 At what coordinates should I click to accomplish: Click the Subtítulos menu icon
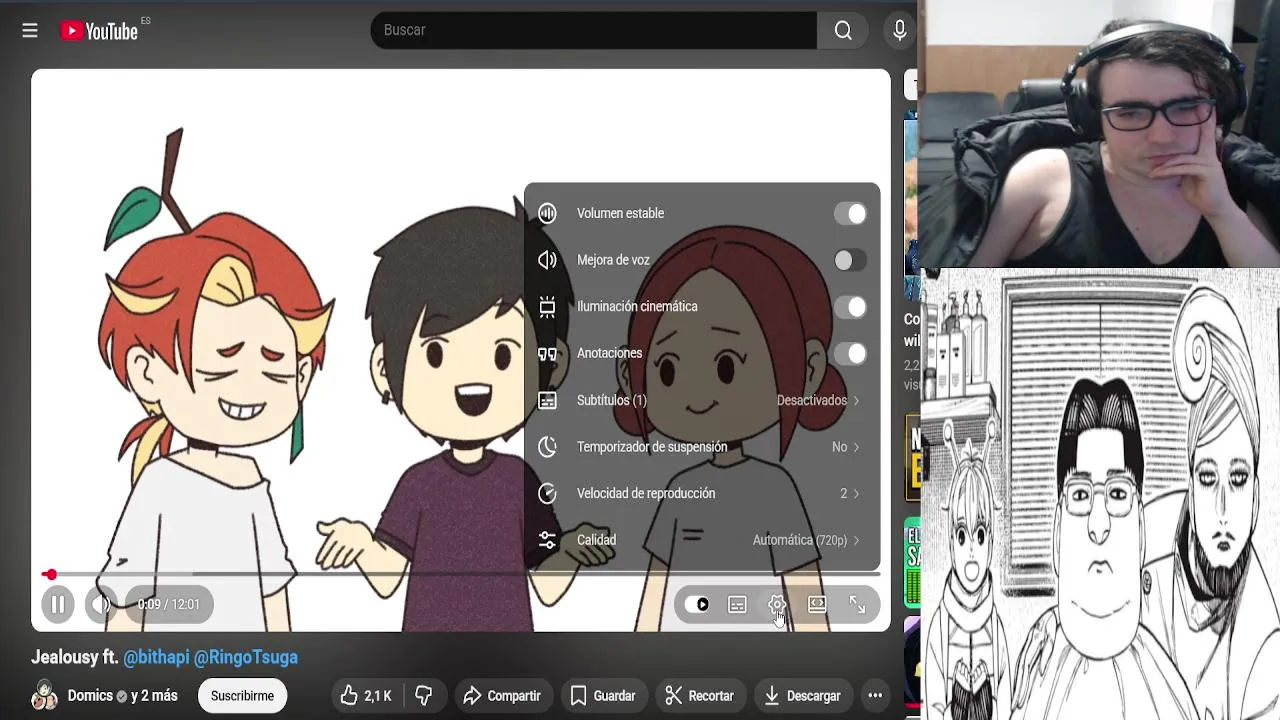pyautogui.click(x=547, y=400)
